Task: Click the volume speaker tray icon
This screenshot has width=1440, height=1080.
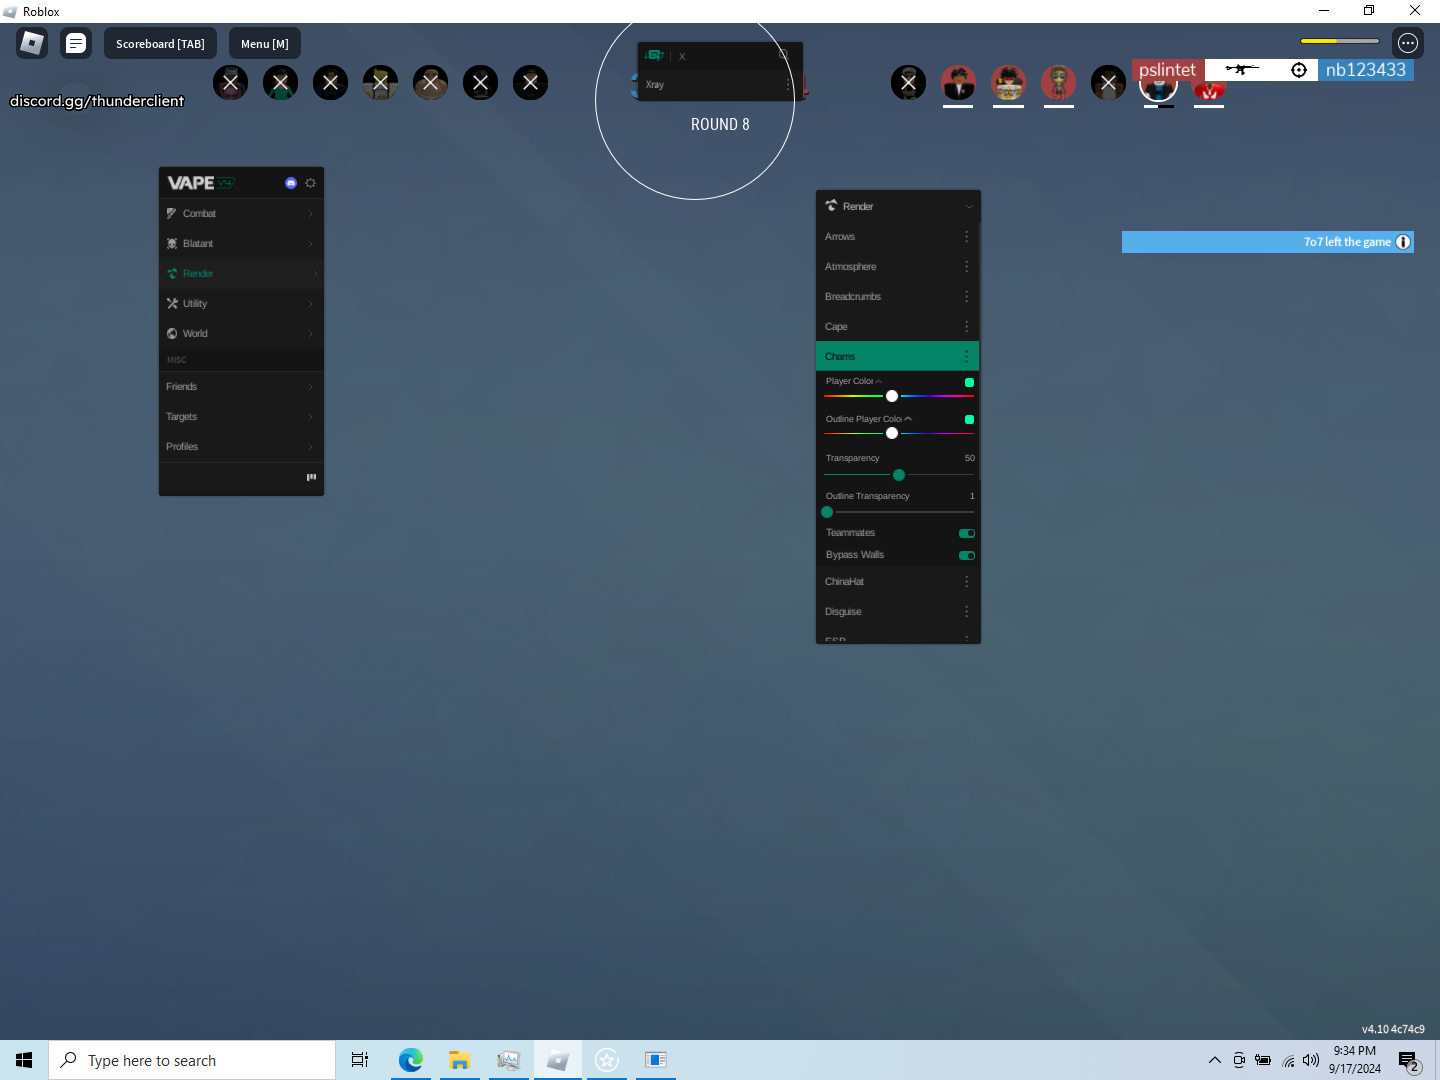Action: (x=1311, y=1060)
